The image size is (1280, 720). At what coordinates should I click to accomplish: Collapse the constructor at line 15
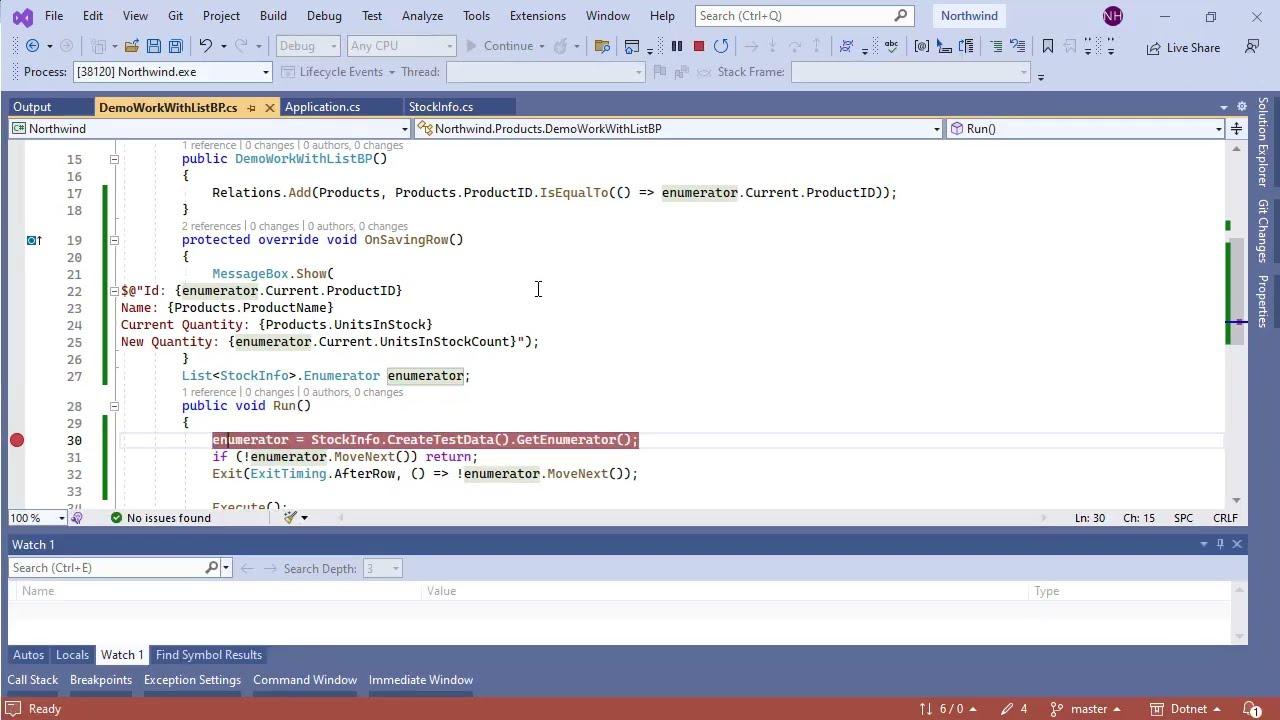[114, 159]
